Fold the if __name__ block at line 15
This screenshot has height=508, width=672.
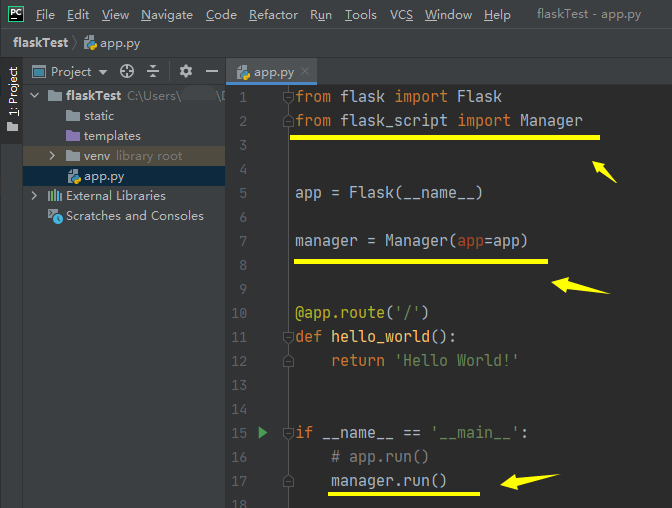pyautogui.click(x=288, y=433)
